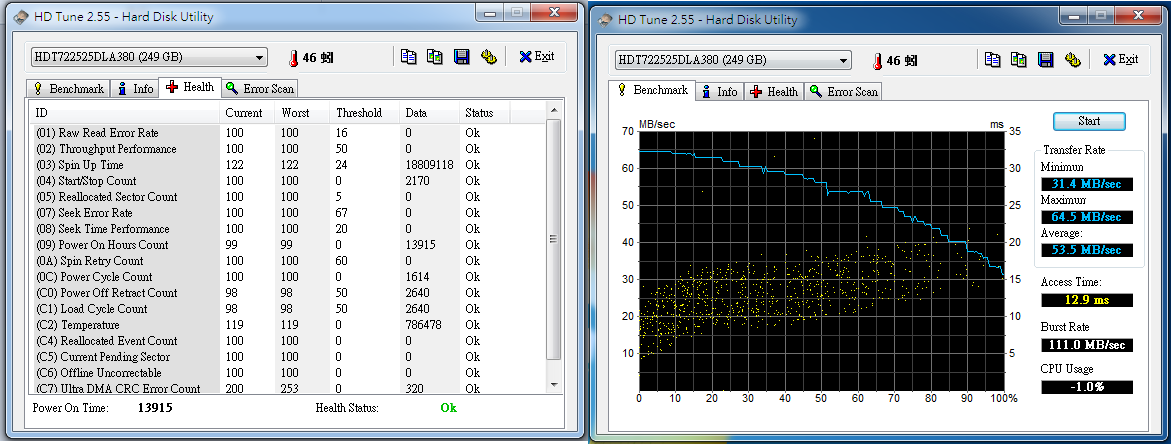Viewport: 1171px width, 444px height.
Task: Select the Reallocated Sector Count row
Action: point(105,197)
